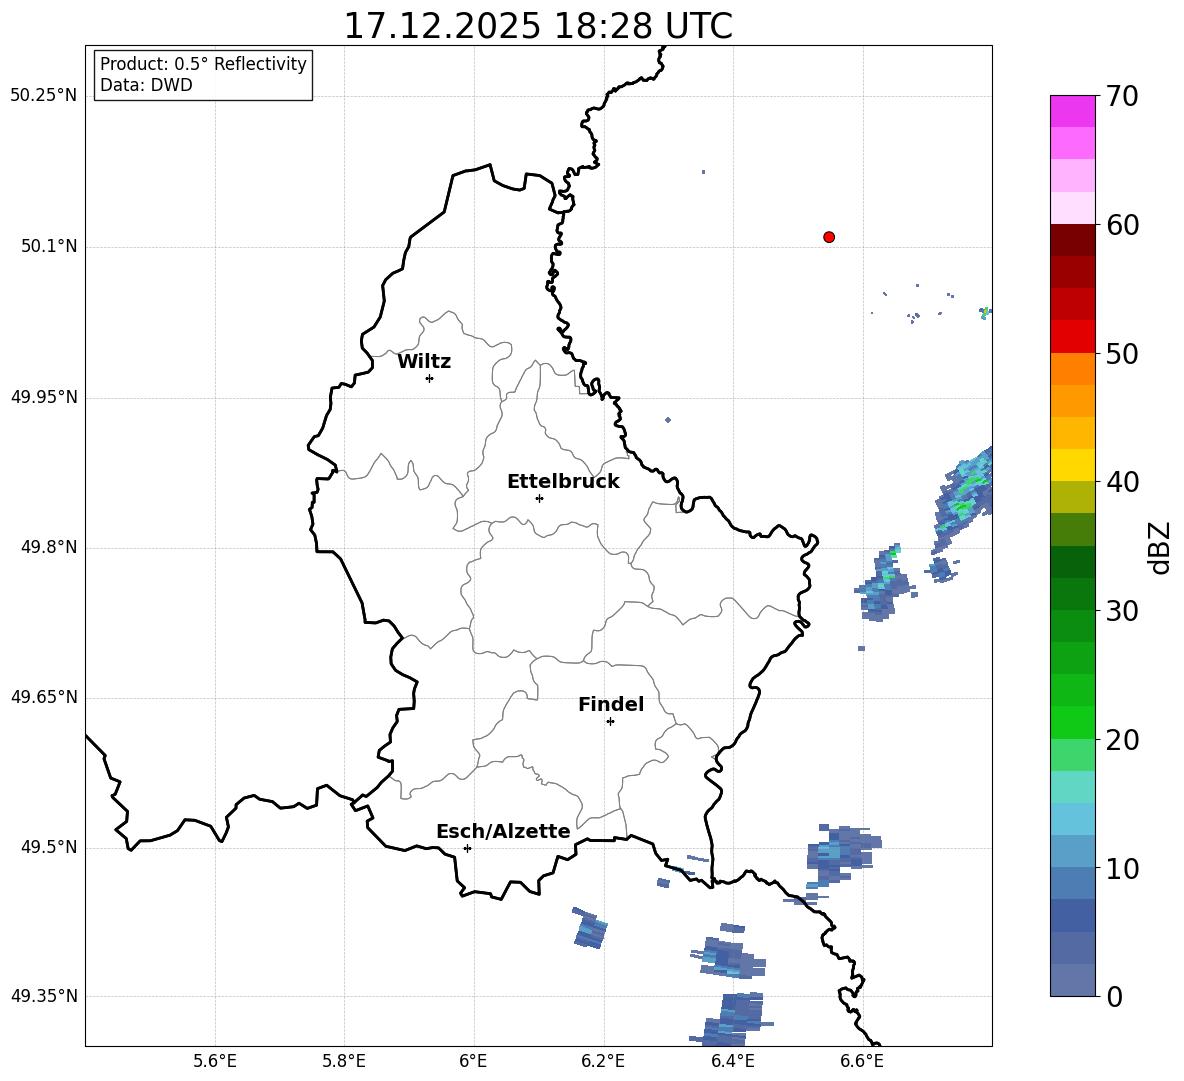The image size is (1184, 1081).
Task: Click the 6.2°E longitude label
Action: click(603, 1061)
